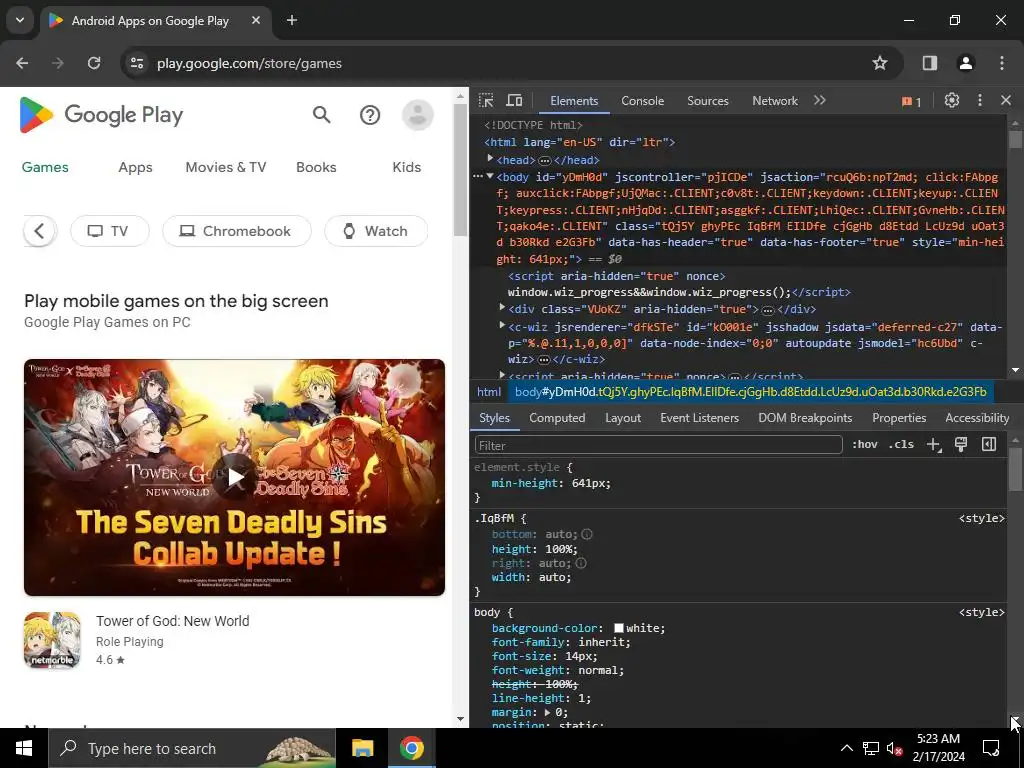Open the DOM Breakpoints tab
1024x768 pixels.
click(x=805, y=418)
